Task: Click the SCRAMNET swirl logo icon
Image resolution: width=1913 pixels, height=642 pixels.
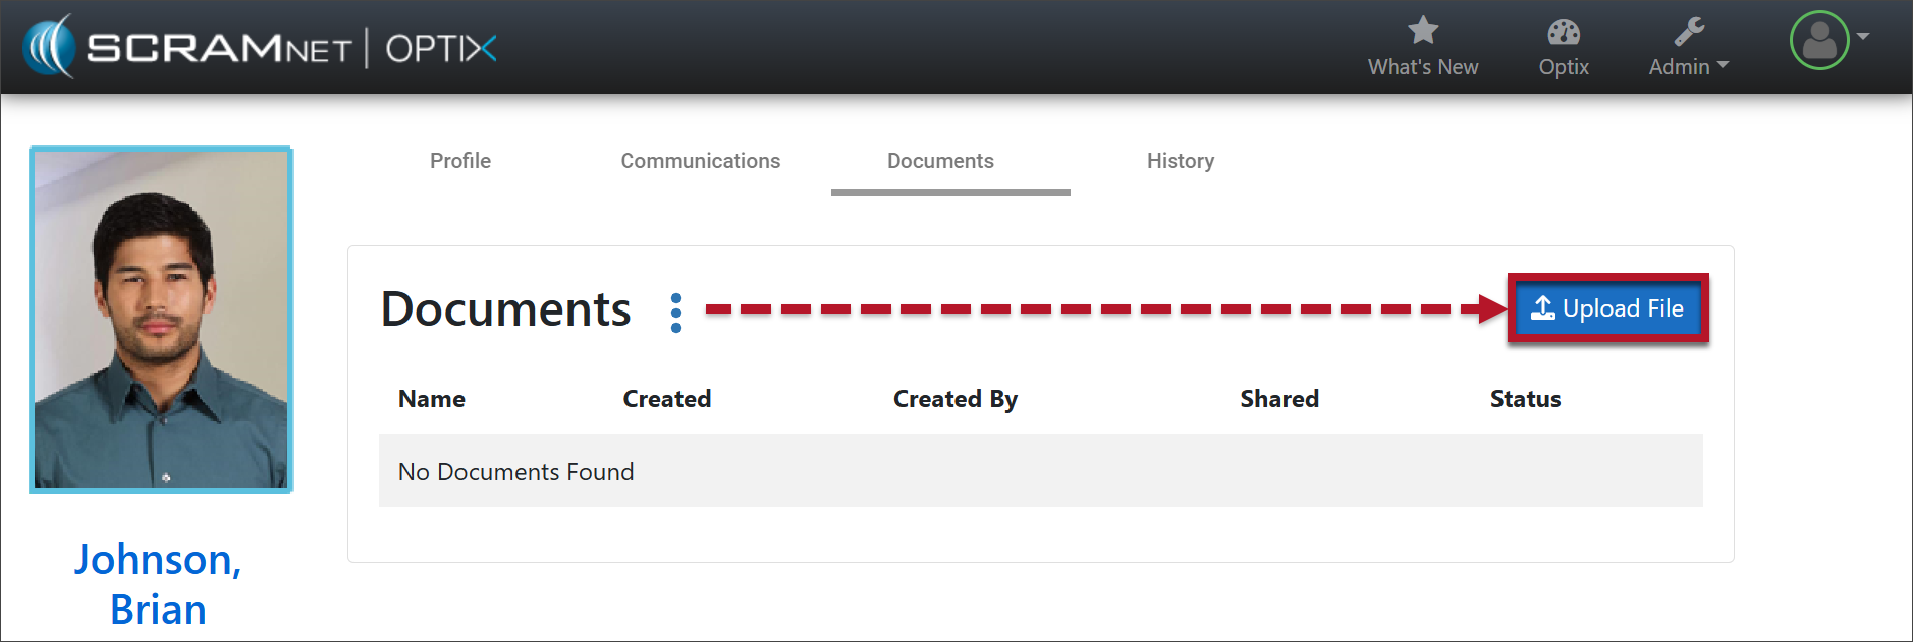Action: click(49, 47)
